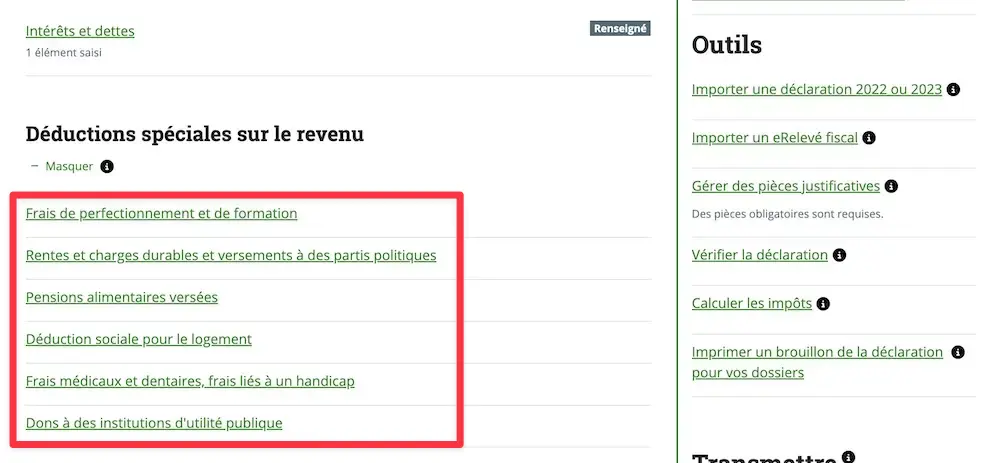Click 'Des pièces obligatoires sont requises.' note
The image size is (1000, 463).
788,214
